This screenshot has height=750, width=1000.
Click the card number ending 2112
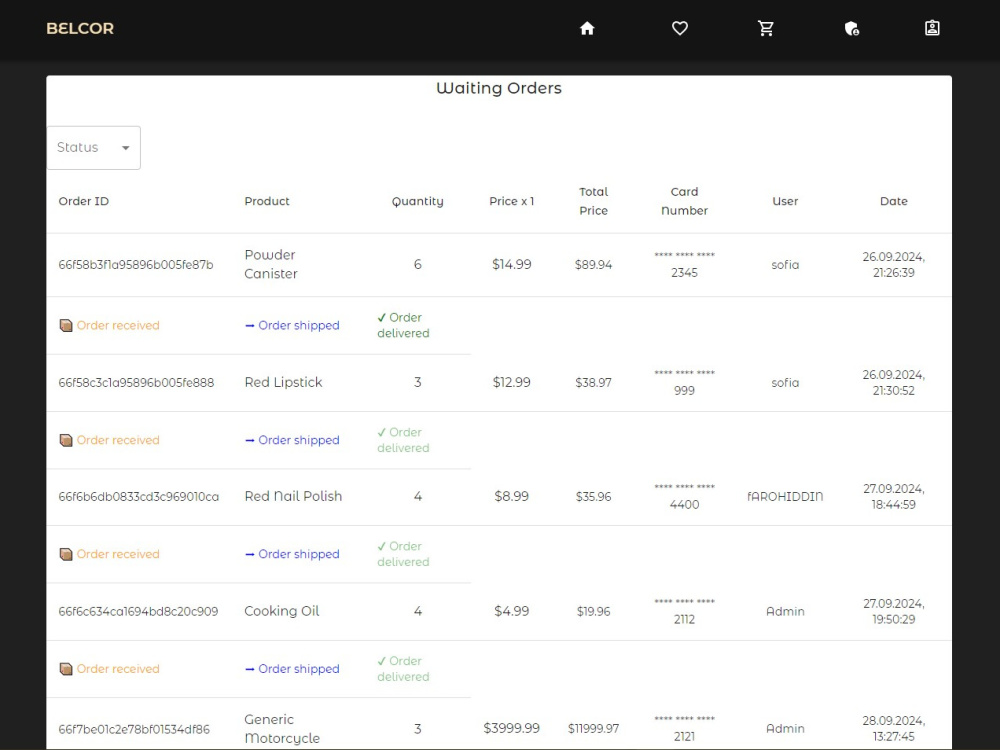click(x=684, y=611)
